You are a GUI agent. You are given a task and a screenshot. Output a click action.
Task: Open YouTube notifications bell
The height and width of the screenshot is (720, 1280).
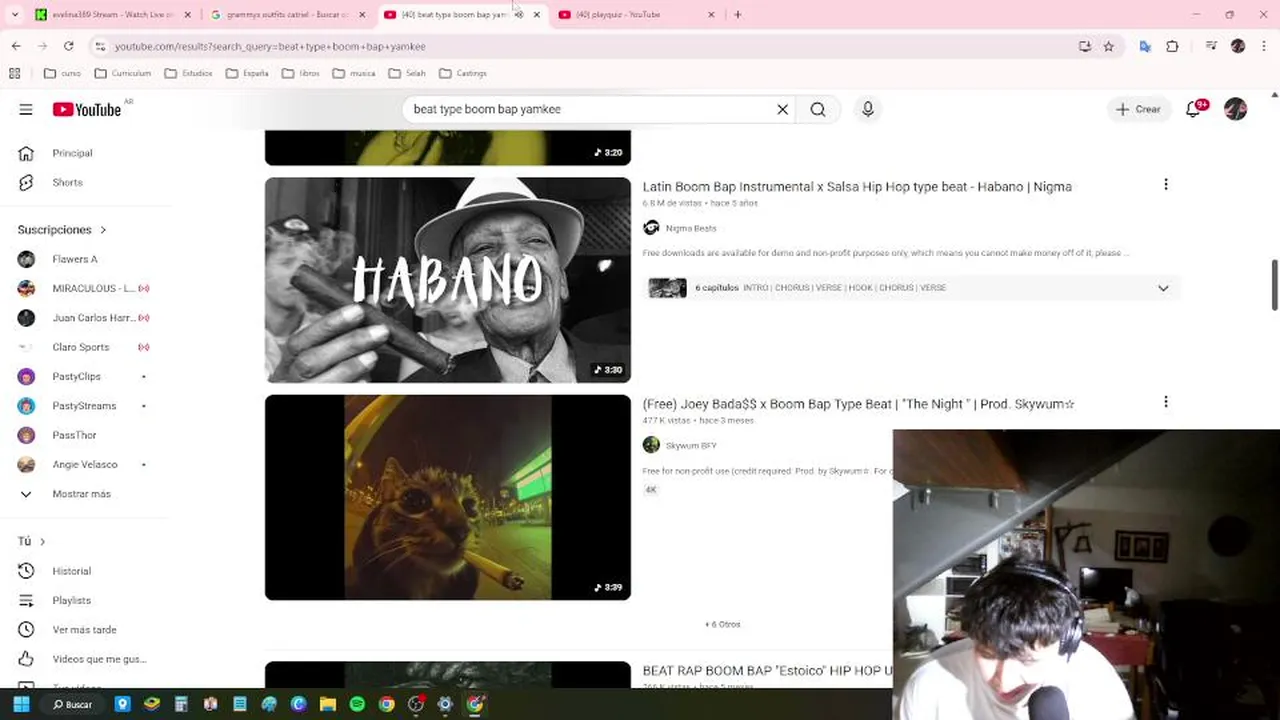pyautogui.click(x=1193, y=109)
